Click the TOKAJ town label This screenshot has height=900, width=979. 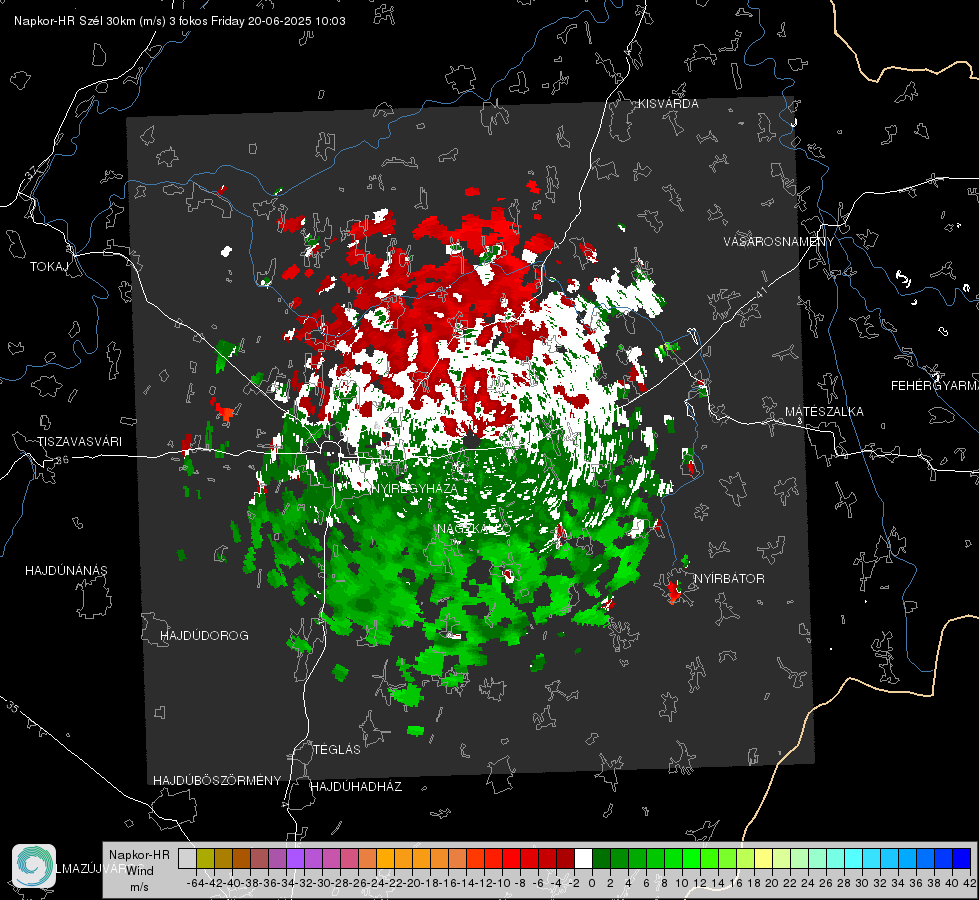(49, 267)
